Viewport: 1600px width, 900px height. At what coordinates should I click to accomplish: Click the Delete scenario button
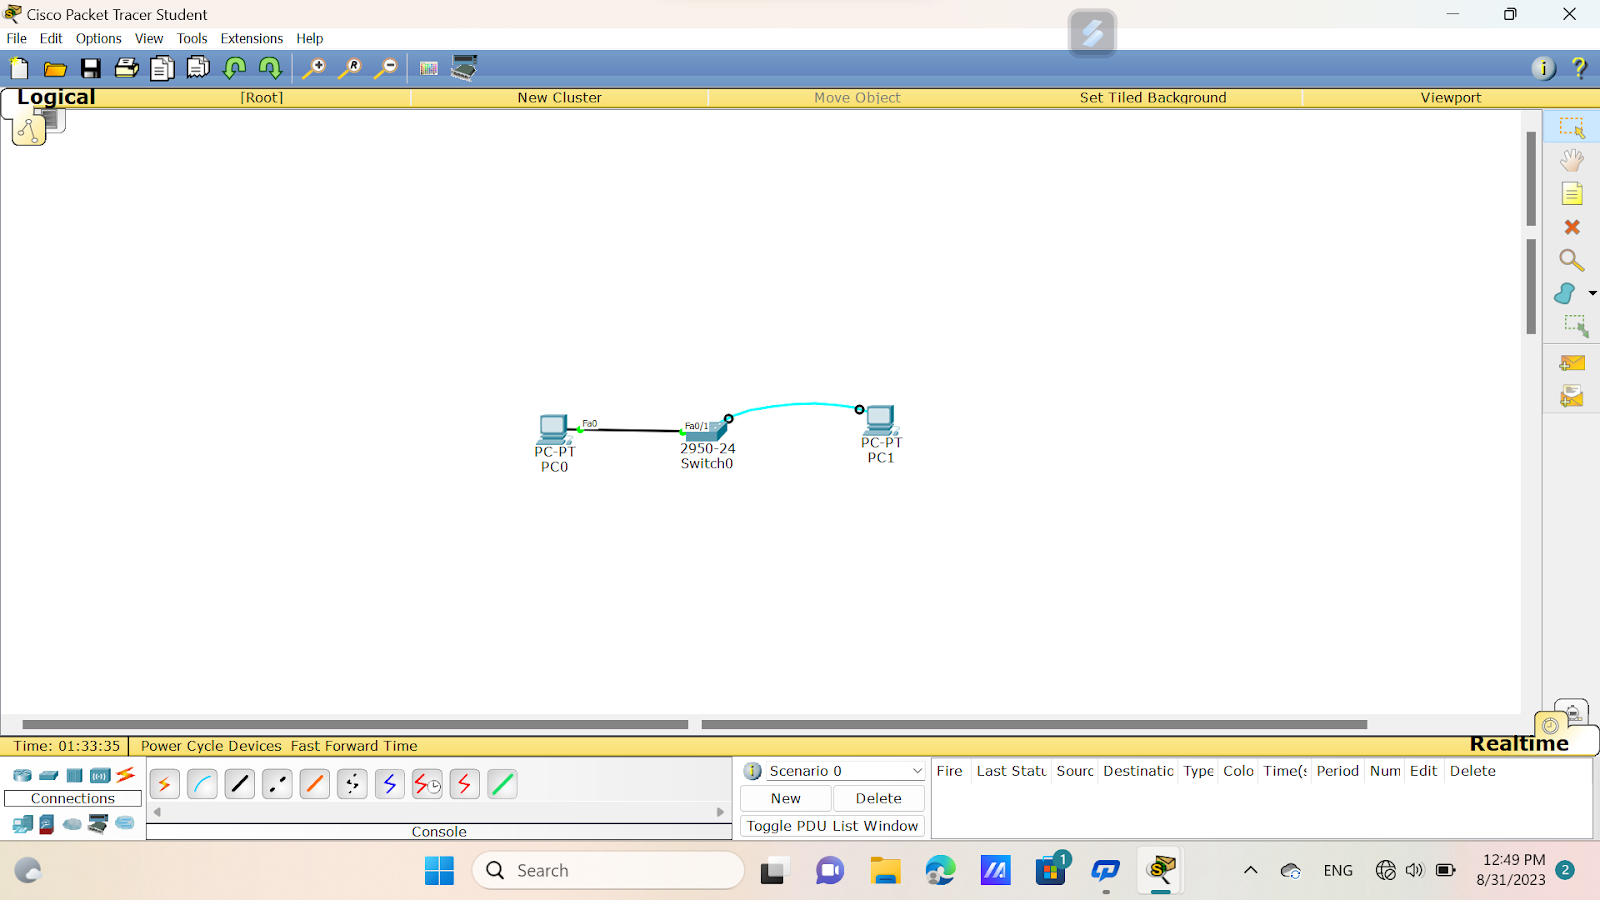coord(878,798)
